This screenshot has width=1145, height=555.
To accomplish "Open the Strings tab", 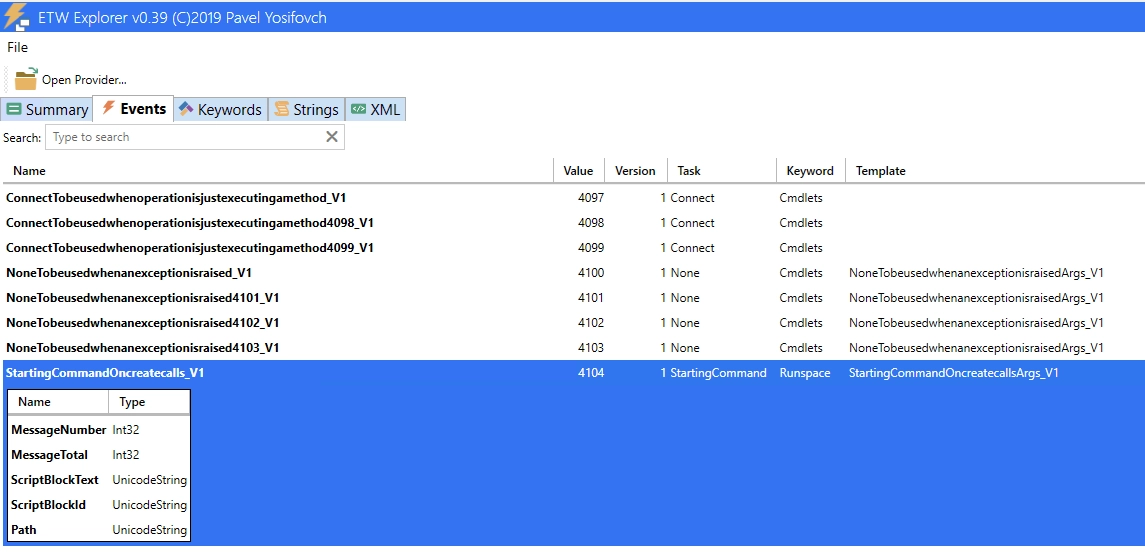I will [306, 110].
